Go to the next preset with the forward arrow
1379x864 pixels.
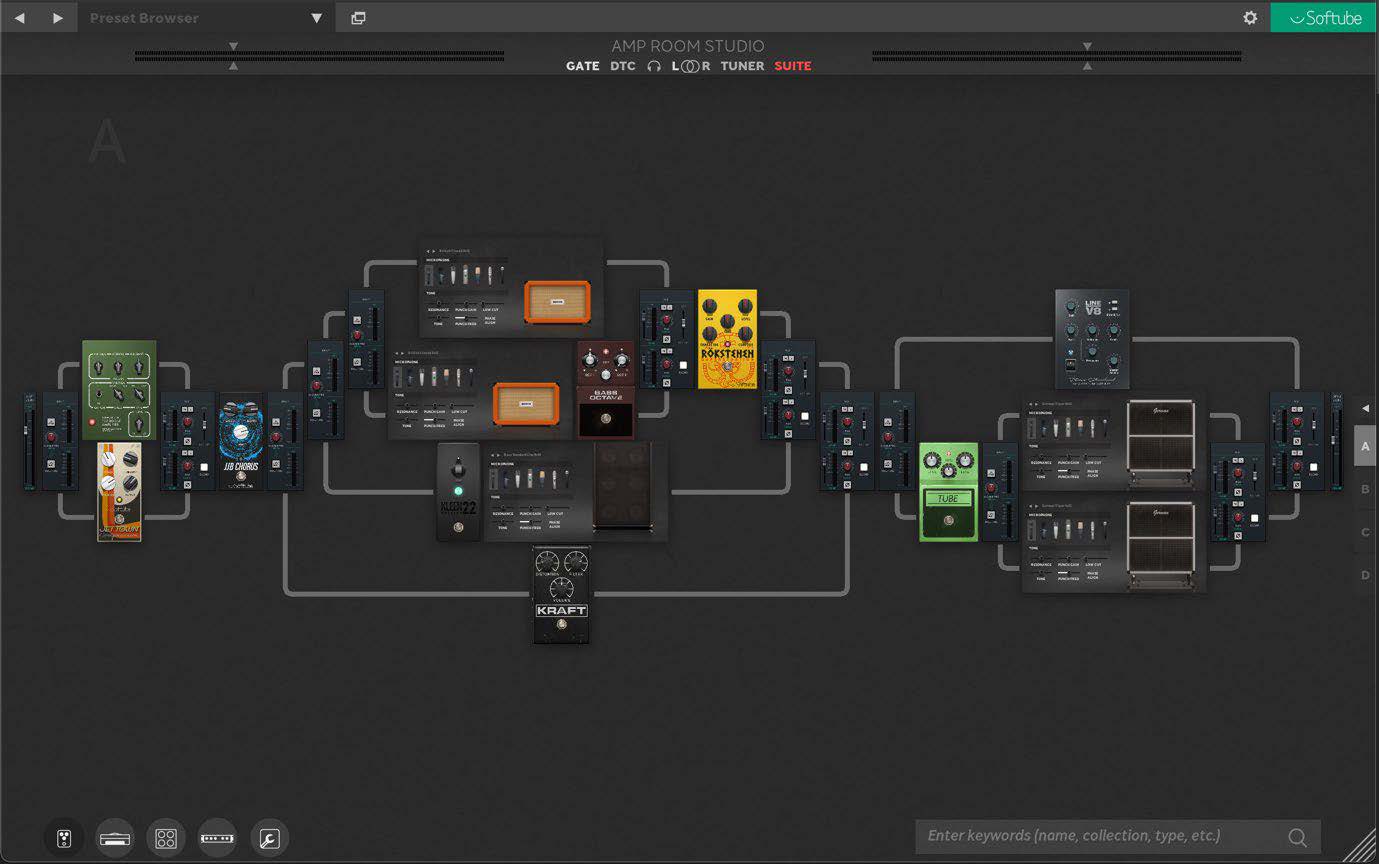pos(57,17)
